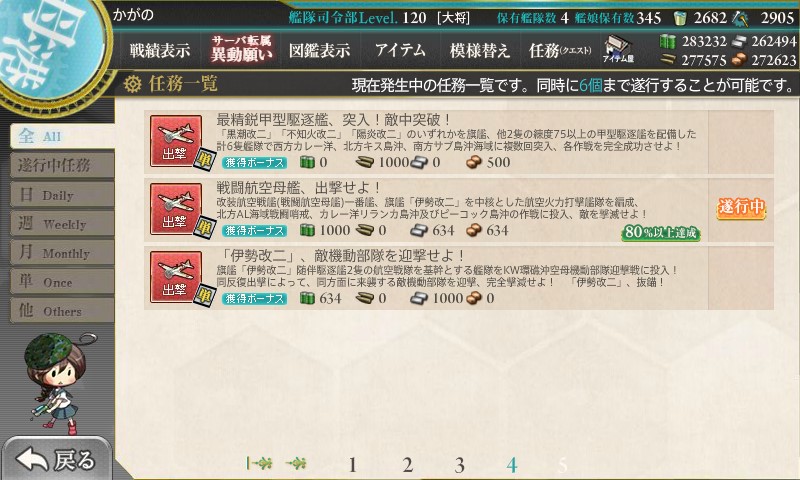Select 戦闘航空母艦 quest sortie icon

[176, 209]
